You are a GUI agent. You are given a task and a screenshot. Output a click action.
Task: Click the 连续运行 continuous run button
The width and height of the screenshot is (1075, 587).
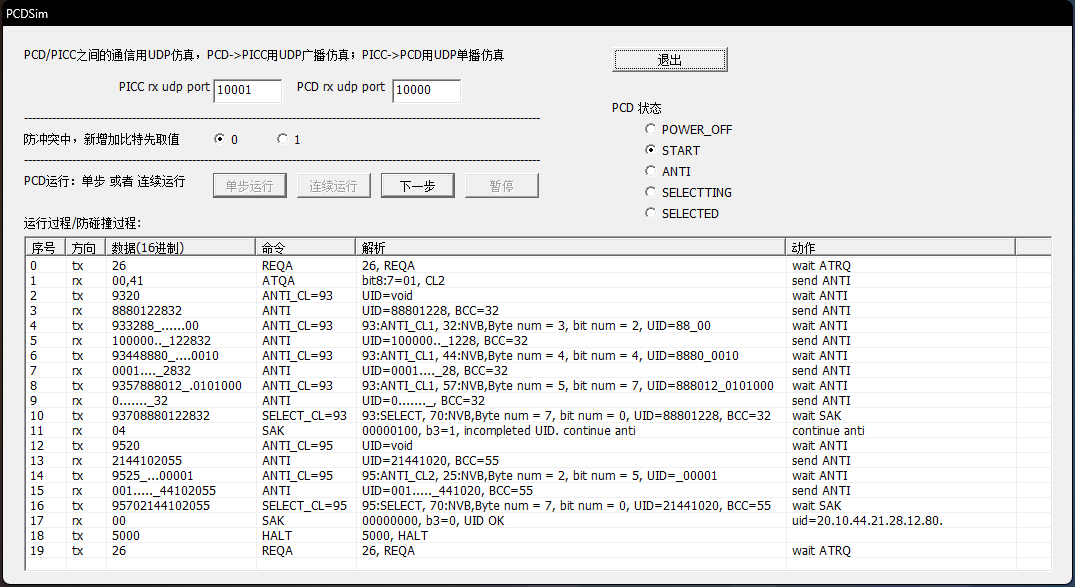333,186
